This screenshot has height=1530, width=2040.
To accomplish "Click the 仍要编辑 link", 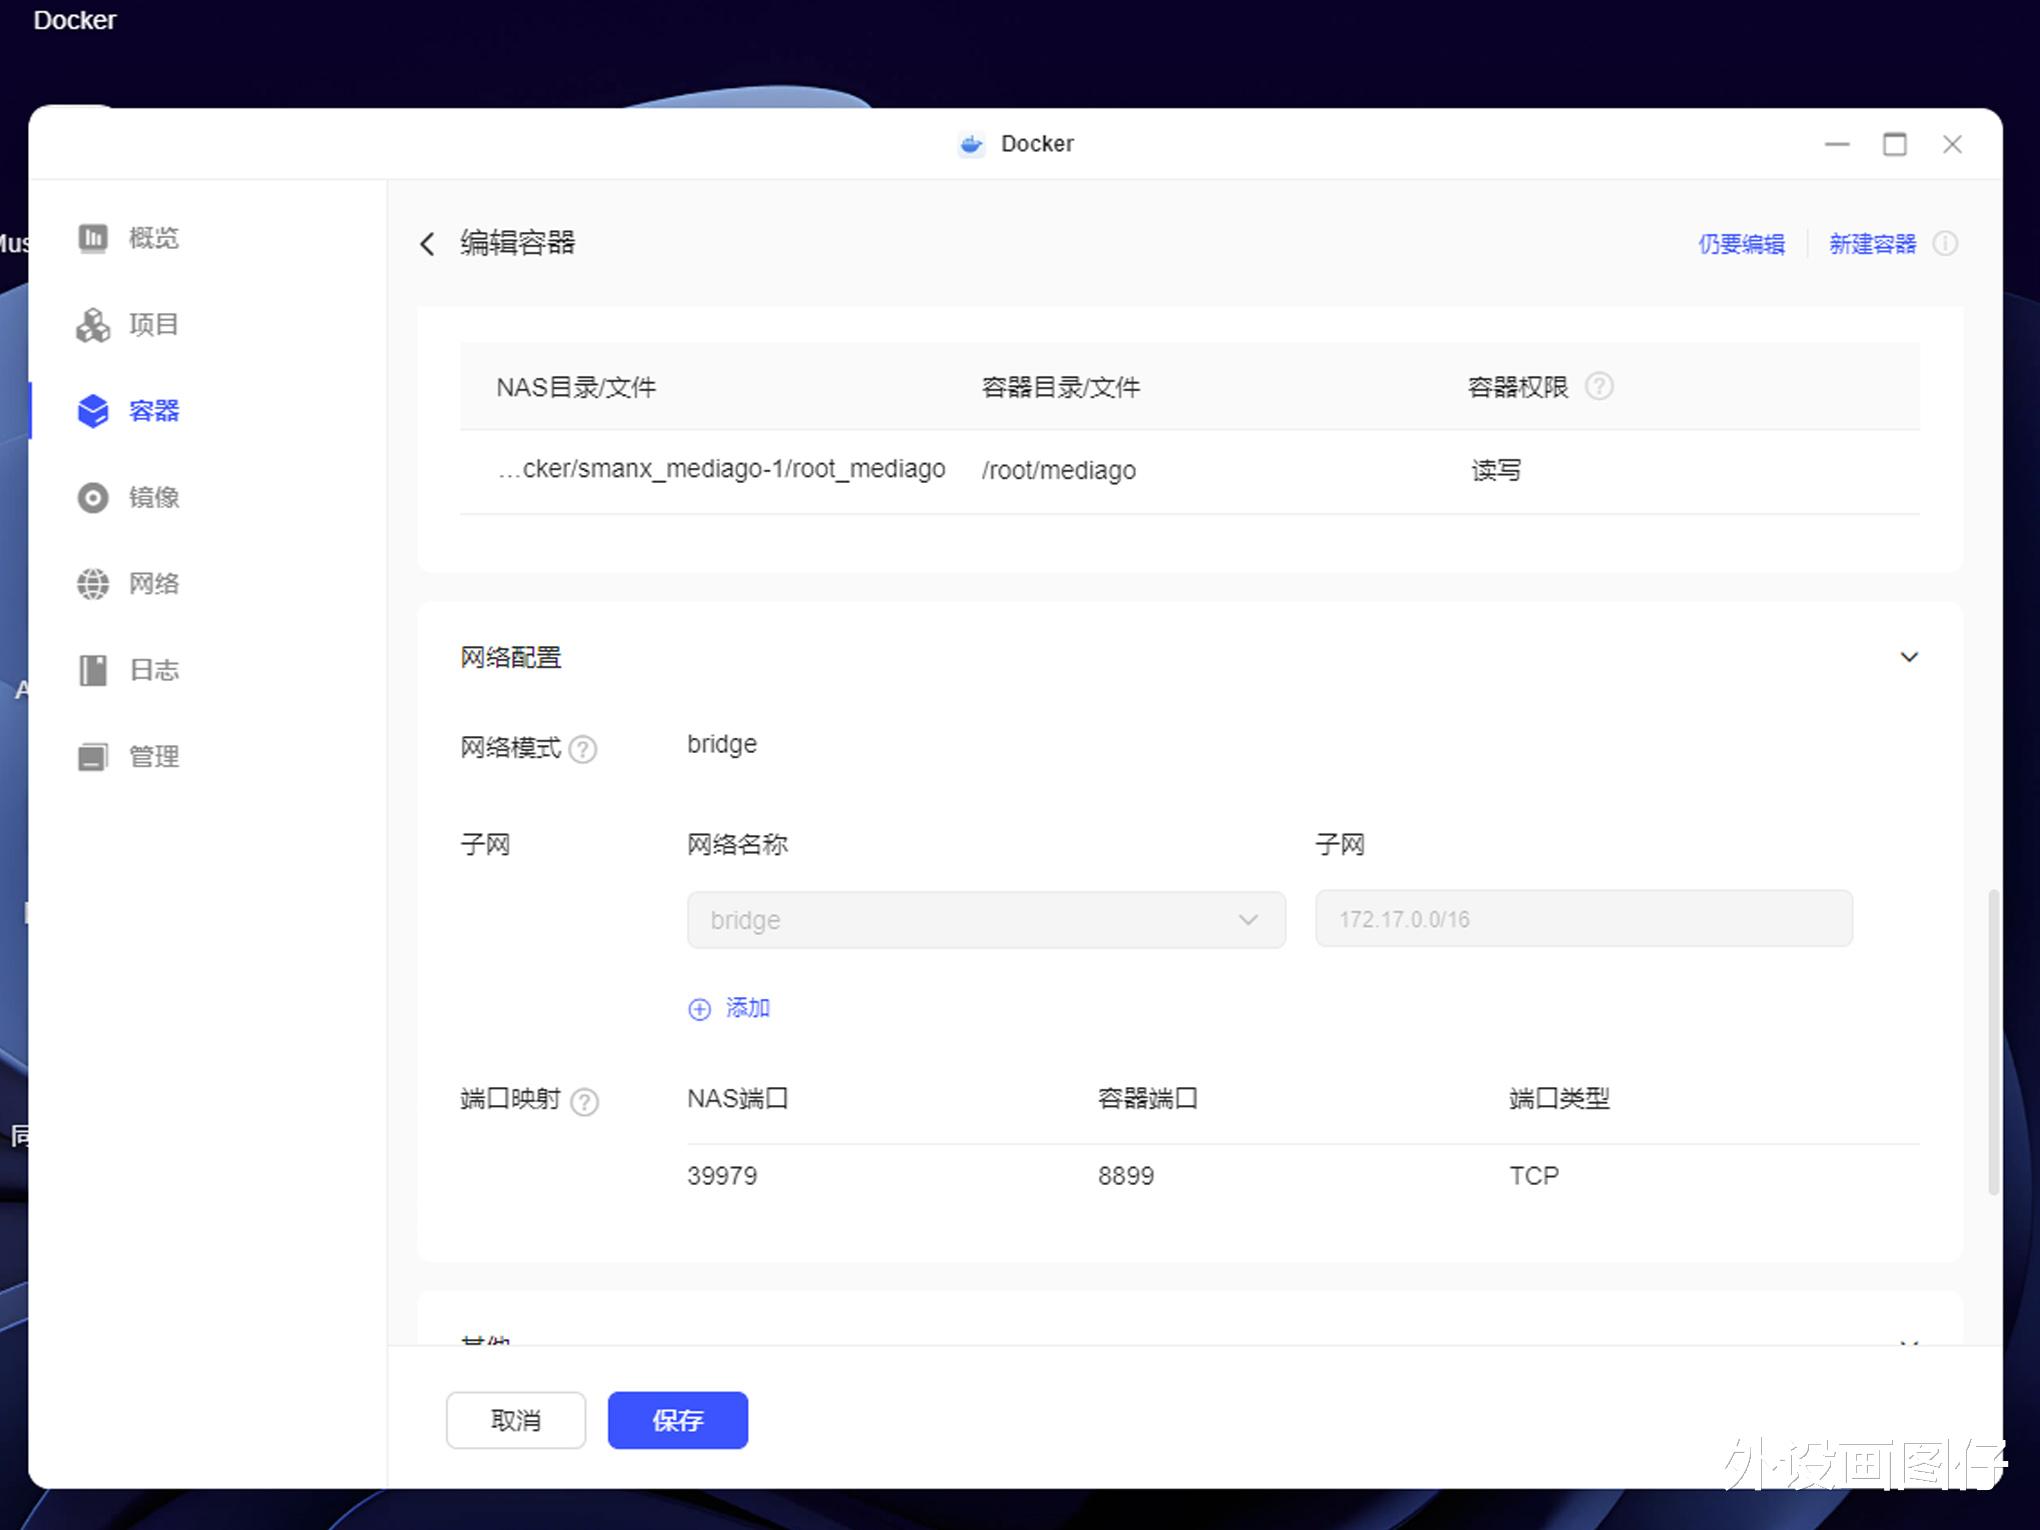I will point(1741,244).
